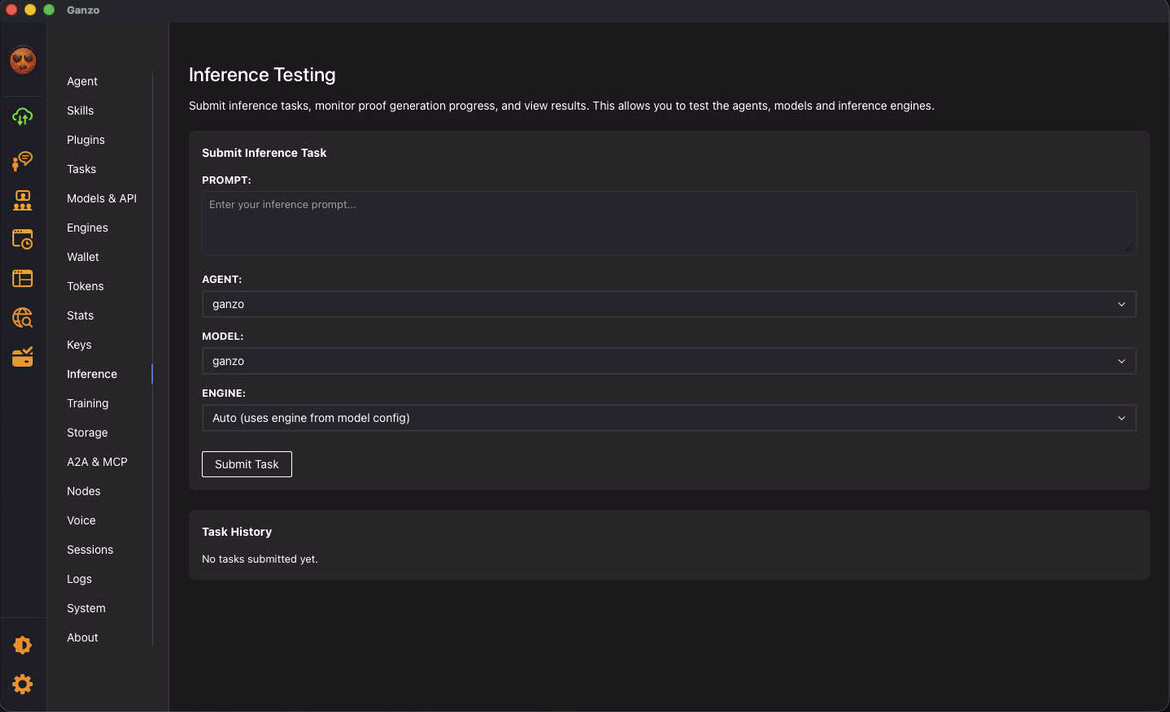Open the group presentation icon in sidebar
This screenshot has width=1170, height=712.
[x=22, y=200]
